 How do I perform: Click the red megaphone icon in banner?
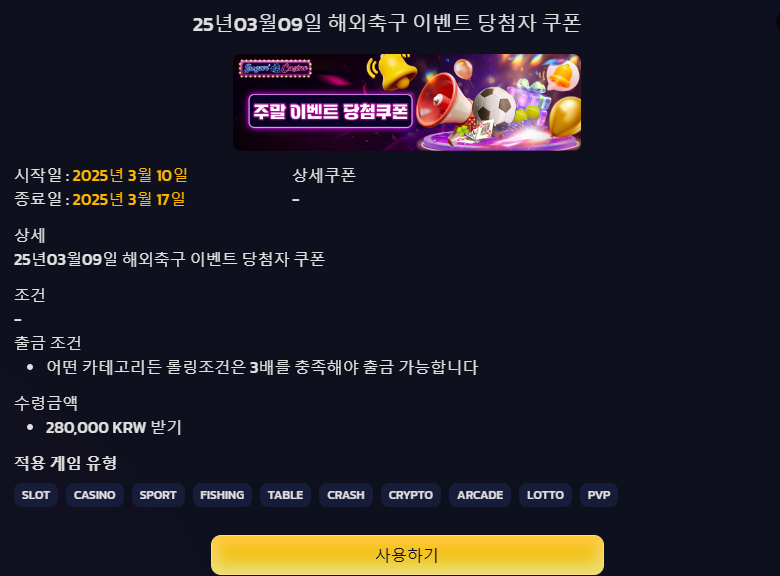[x=442, y=99]
